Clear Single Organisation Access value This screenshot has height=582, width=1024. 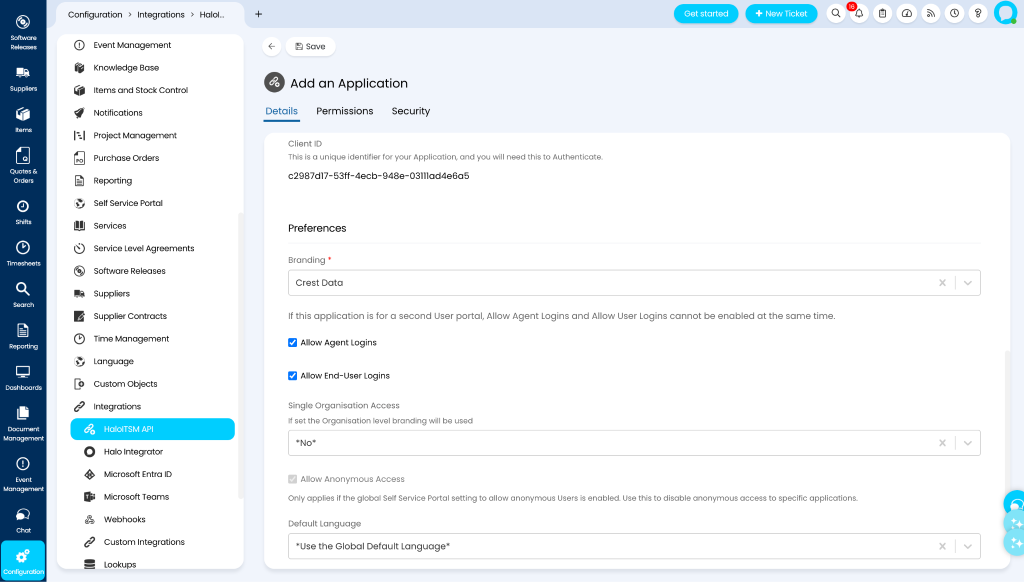(942, 443)
